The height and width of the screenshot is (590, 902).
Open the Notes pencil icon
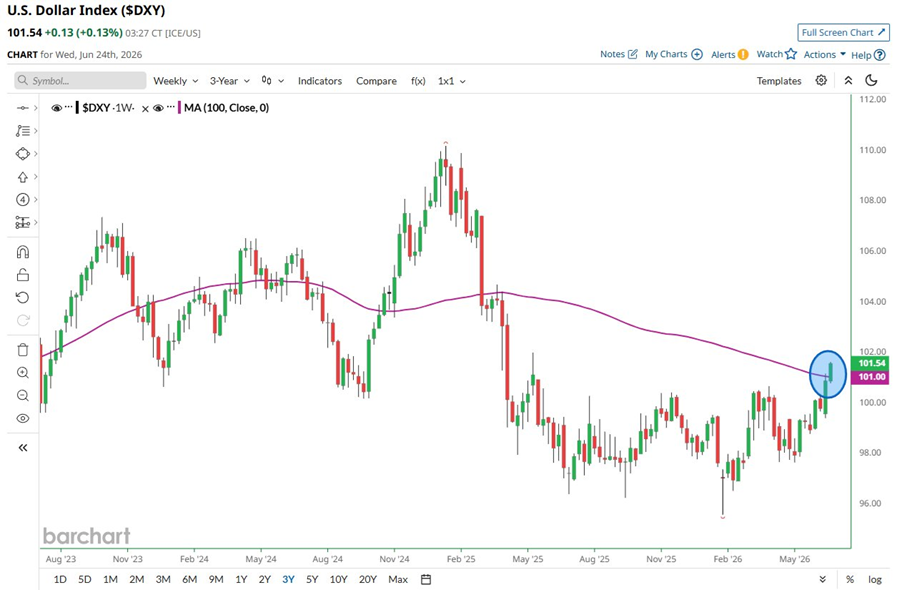click(x=633, y=54)
